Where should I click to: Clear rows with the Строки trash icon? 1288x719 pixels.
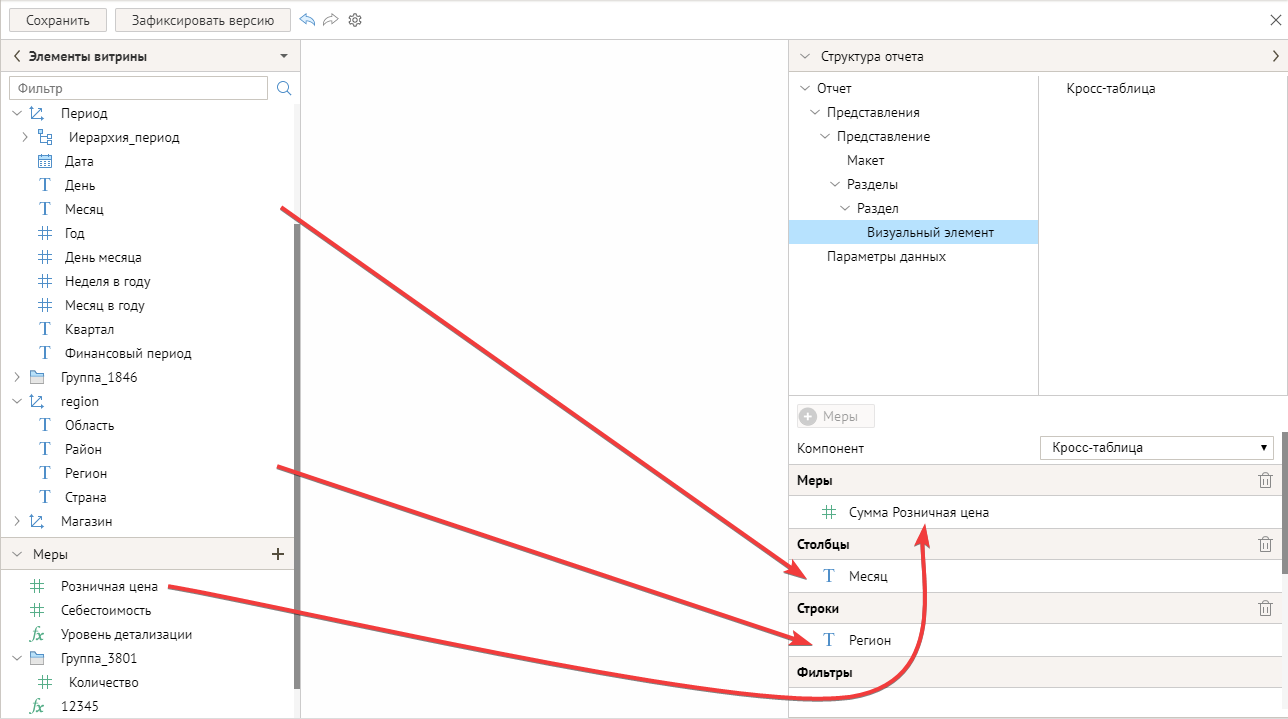click(1265, 608)
